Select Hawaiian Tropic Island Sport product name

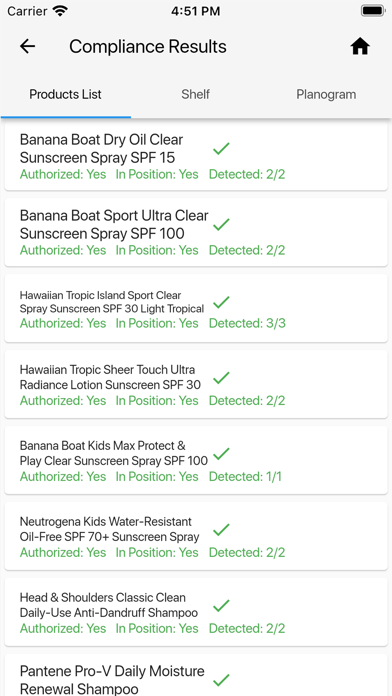pos(112,302)
